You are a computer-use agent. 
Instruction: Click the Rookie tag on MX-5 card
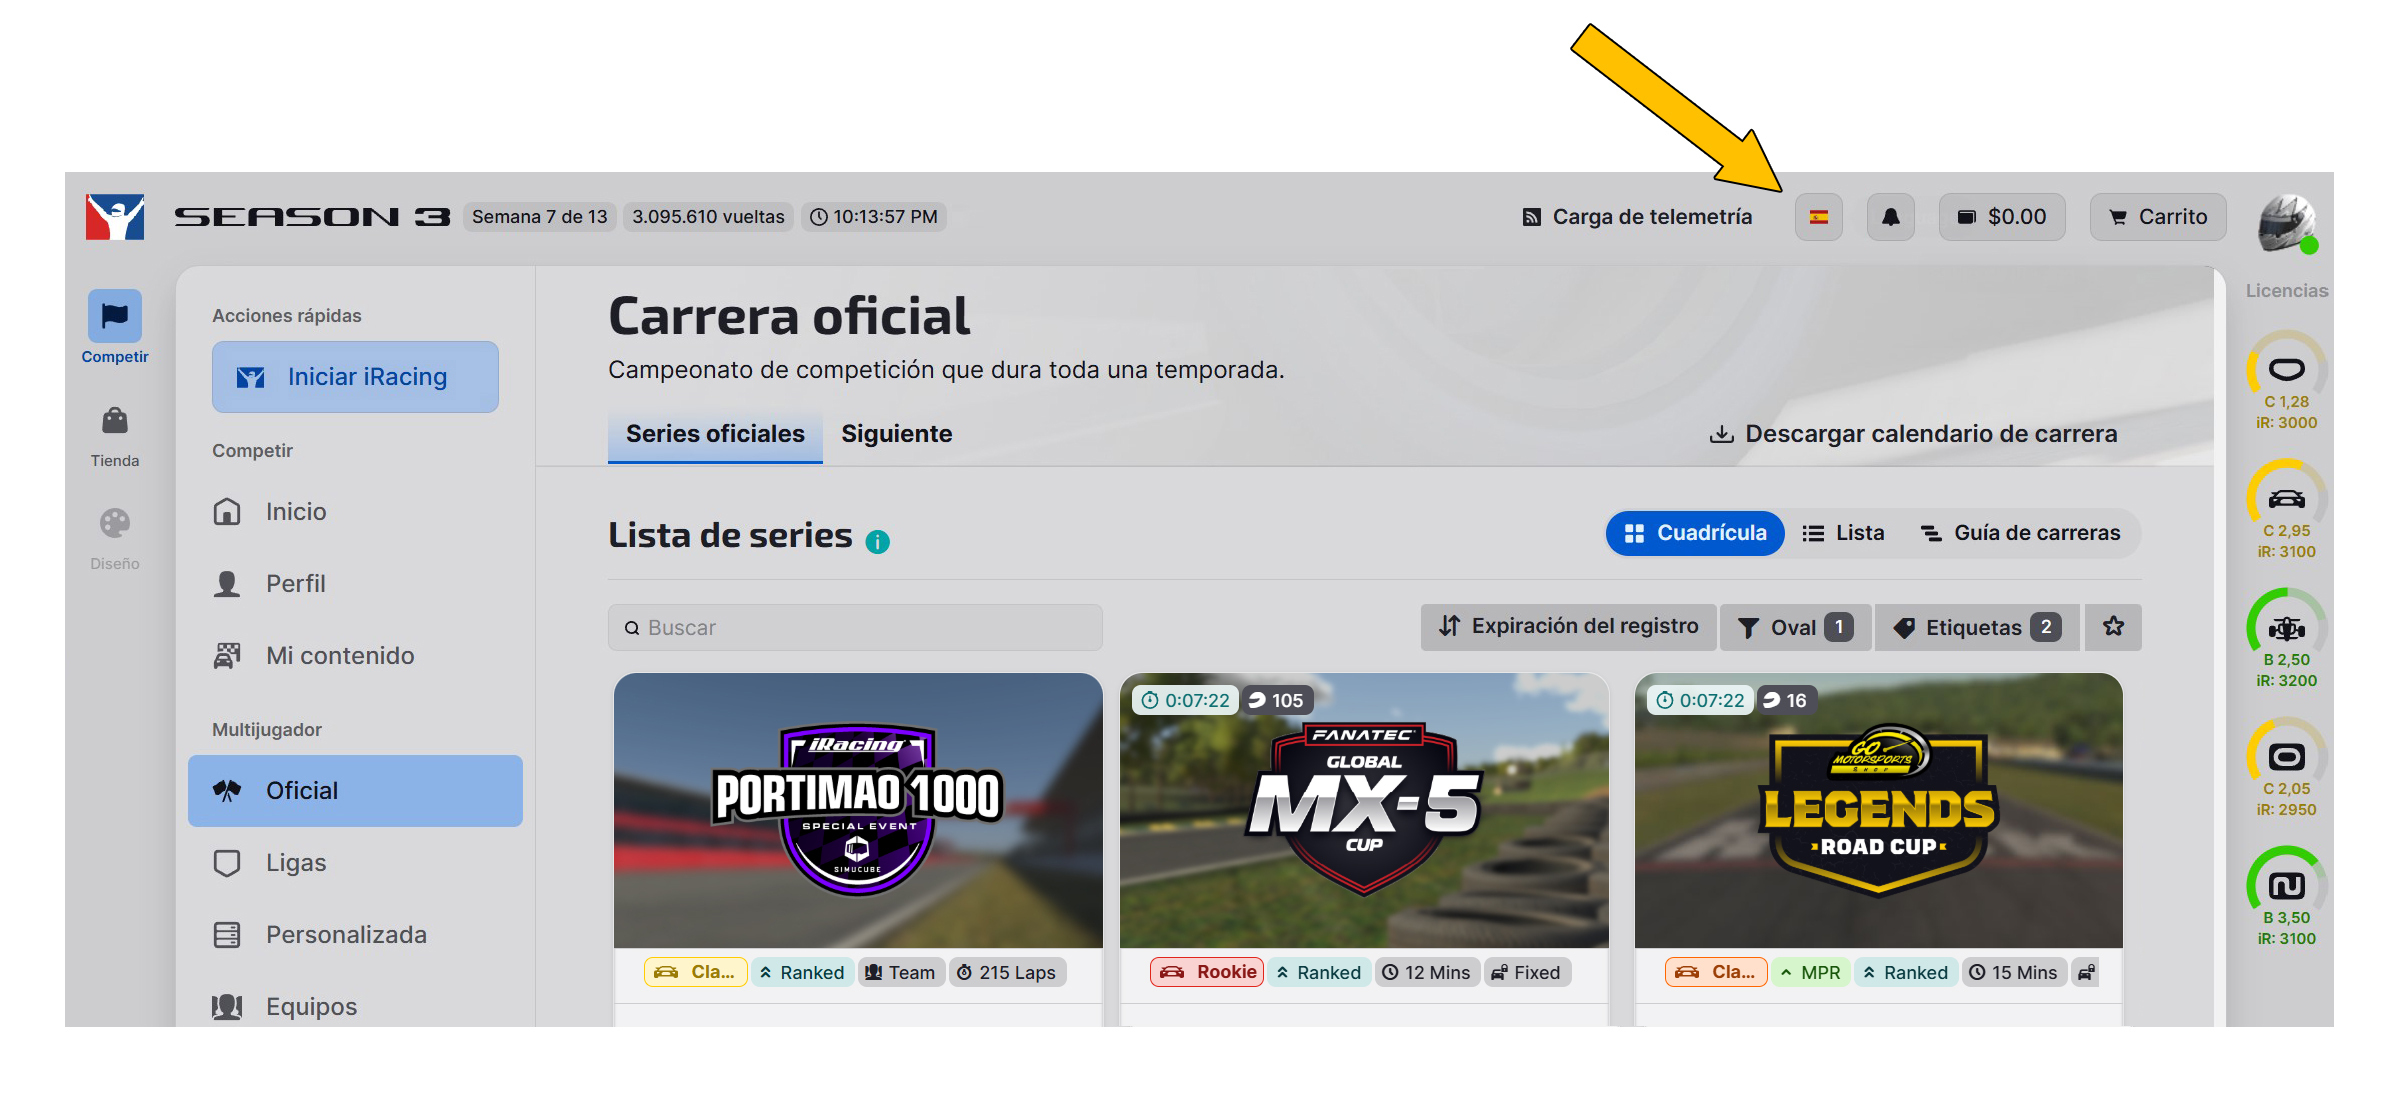point(1207,972)
